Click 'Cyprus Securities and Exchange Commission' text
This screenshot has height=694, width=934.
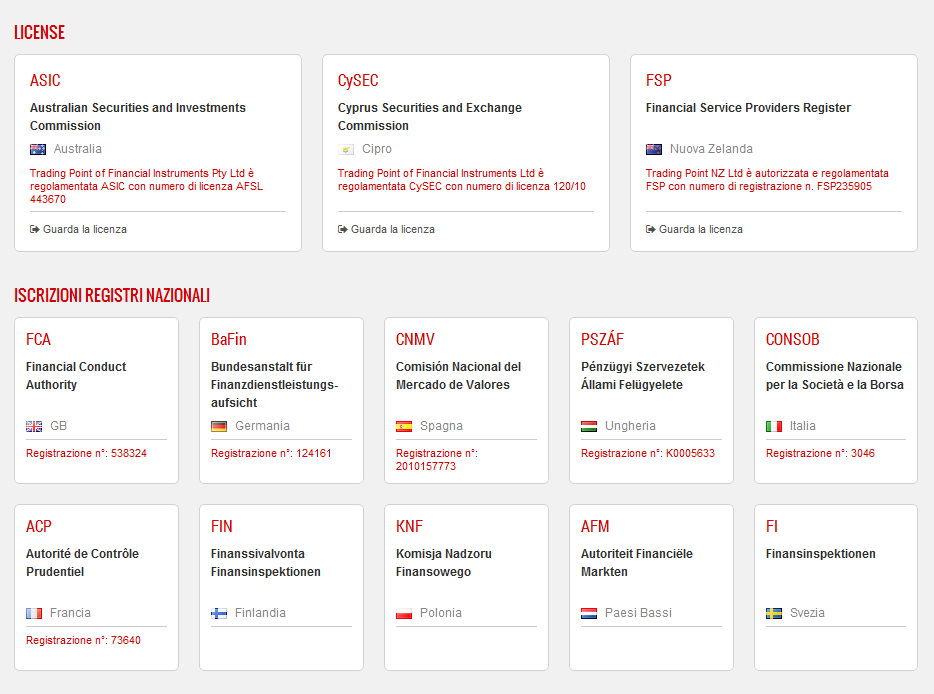pyautogui.click(x=429, y=117)
